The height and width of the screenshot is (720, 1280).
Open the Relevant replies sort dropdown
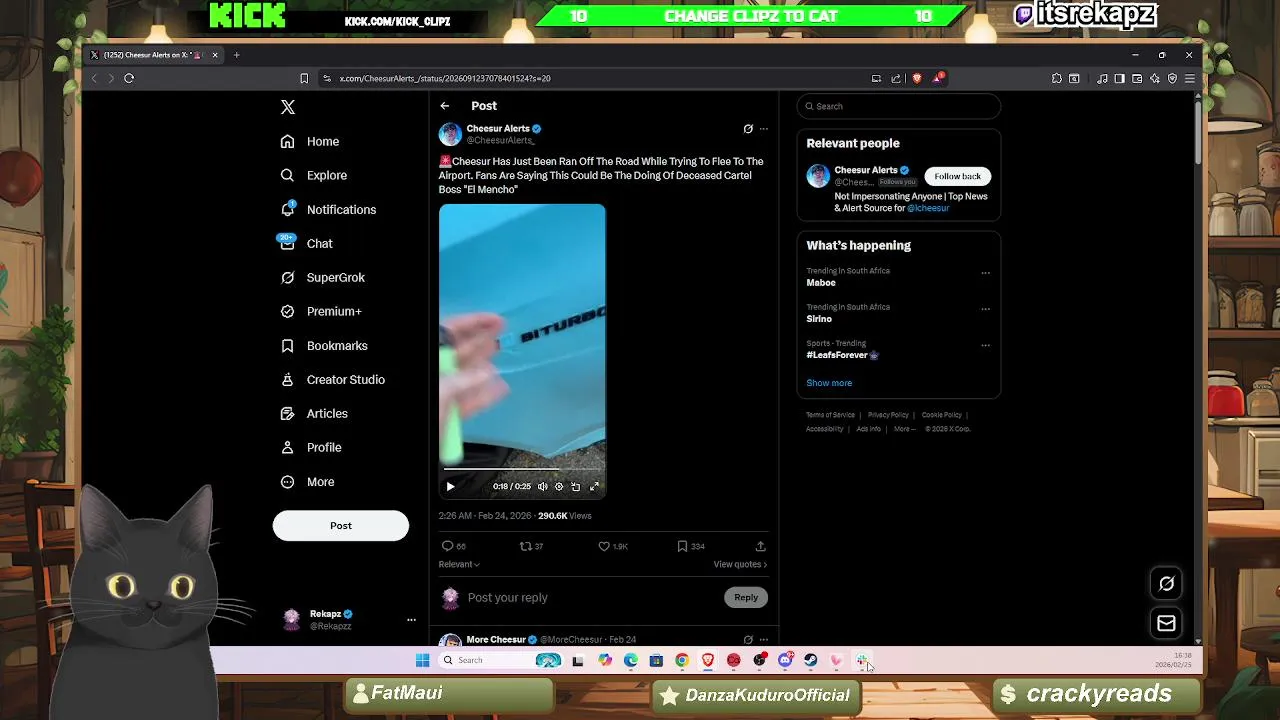click(459, 564)
